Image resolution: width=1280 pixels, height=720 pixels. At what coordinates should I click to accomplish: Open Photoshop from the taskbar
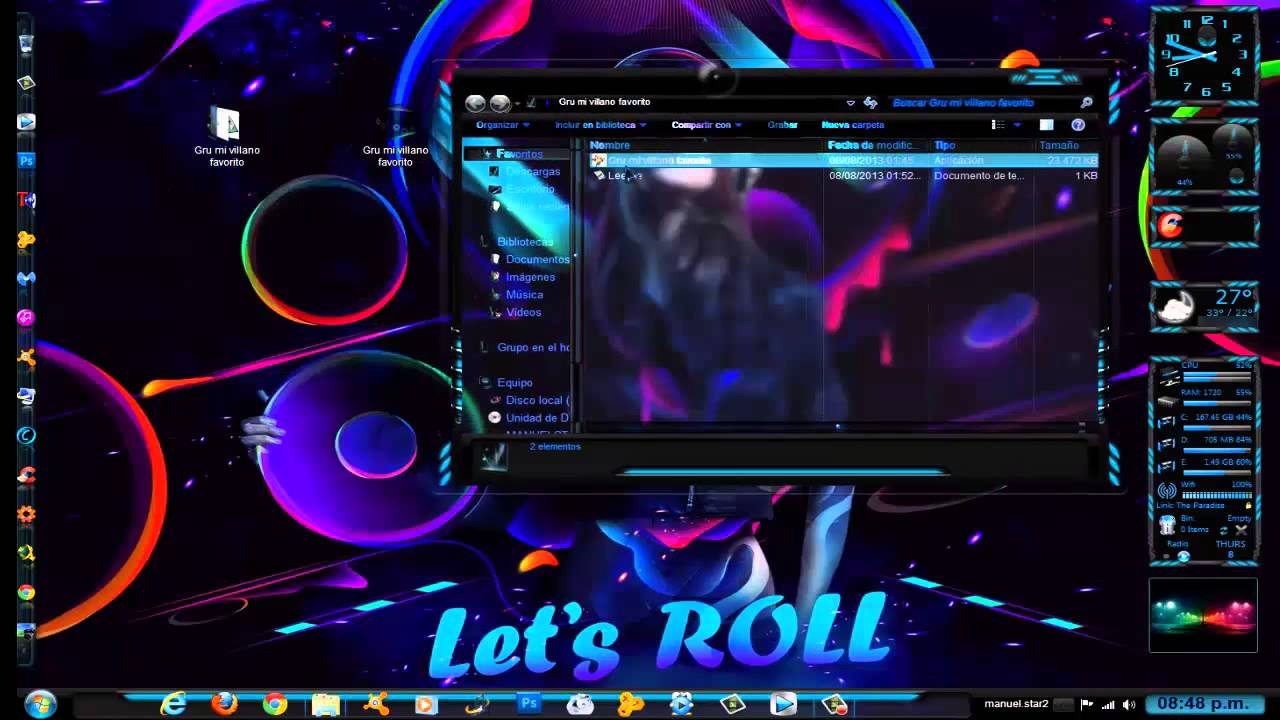pos(529,704)
